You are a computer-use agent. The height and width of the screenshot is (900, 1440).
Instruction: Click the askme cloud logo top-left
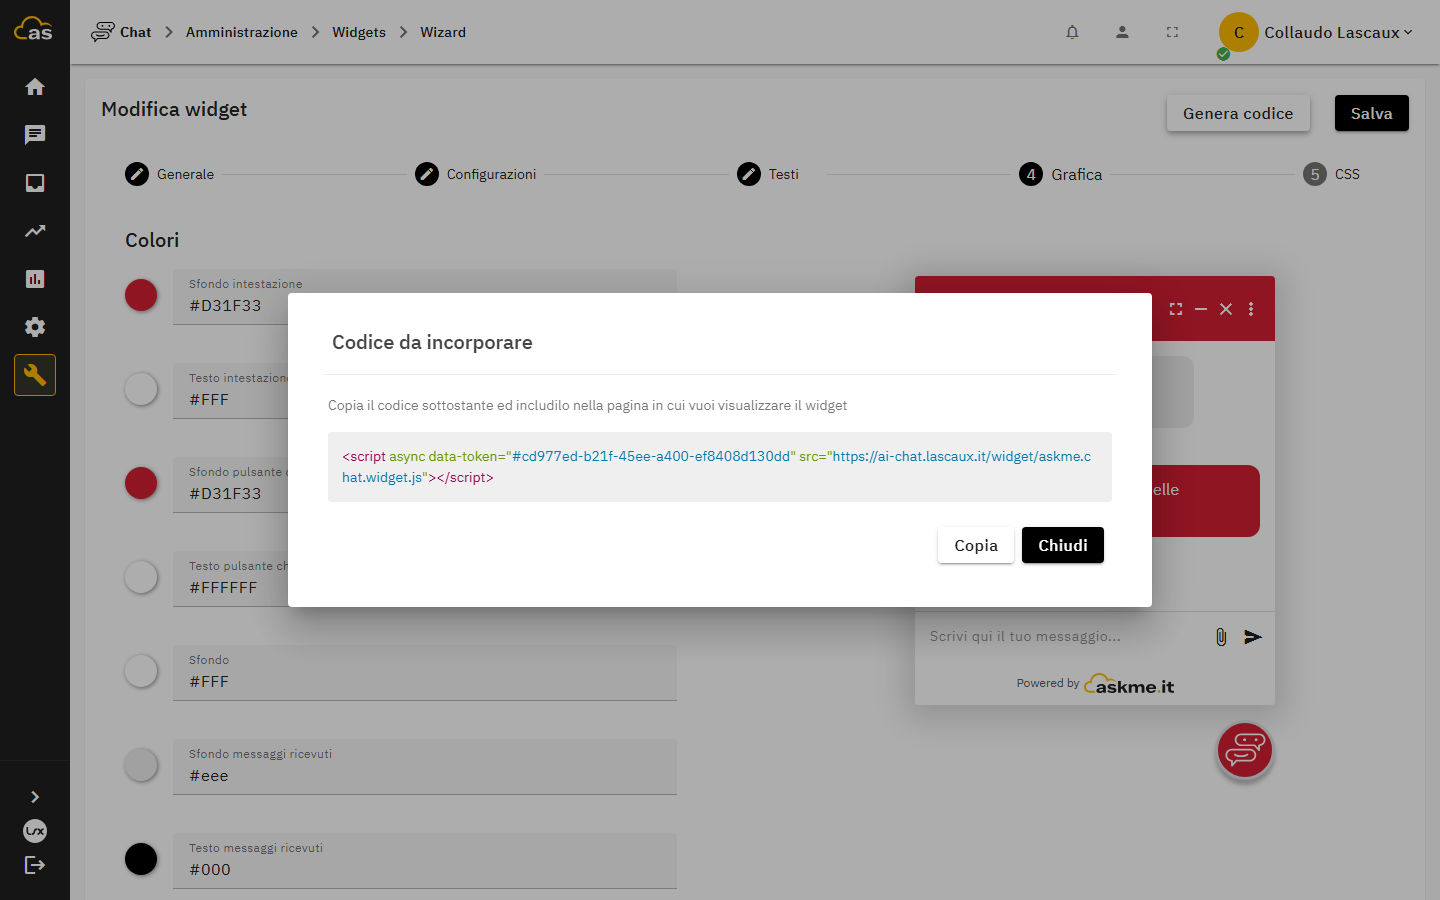(x=33, y=30)
